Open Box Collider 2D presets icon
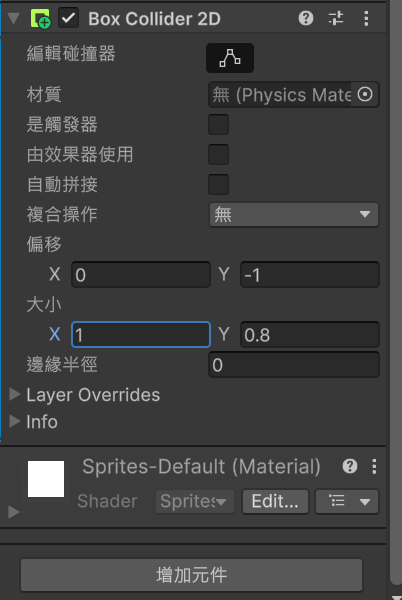 pos(336,18)
